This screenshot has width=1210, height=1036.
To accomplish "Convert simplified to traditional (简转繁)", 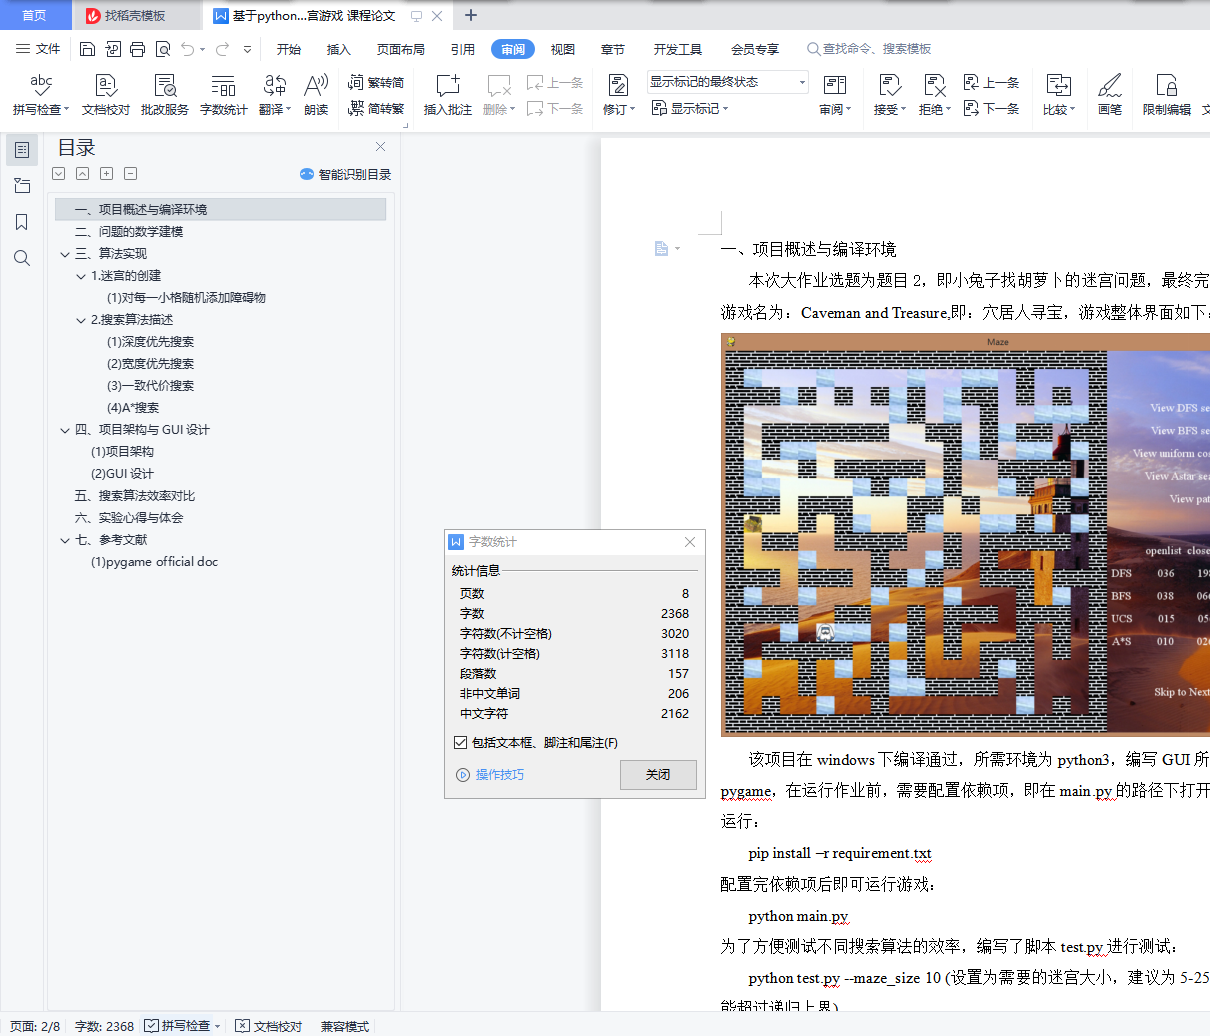I will (x=376, y=109).
